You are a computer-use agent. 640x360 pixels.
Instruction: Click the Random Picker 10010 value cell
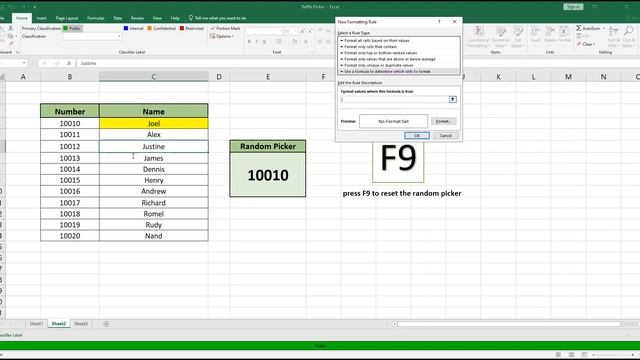(x=268, y=175)
